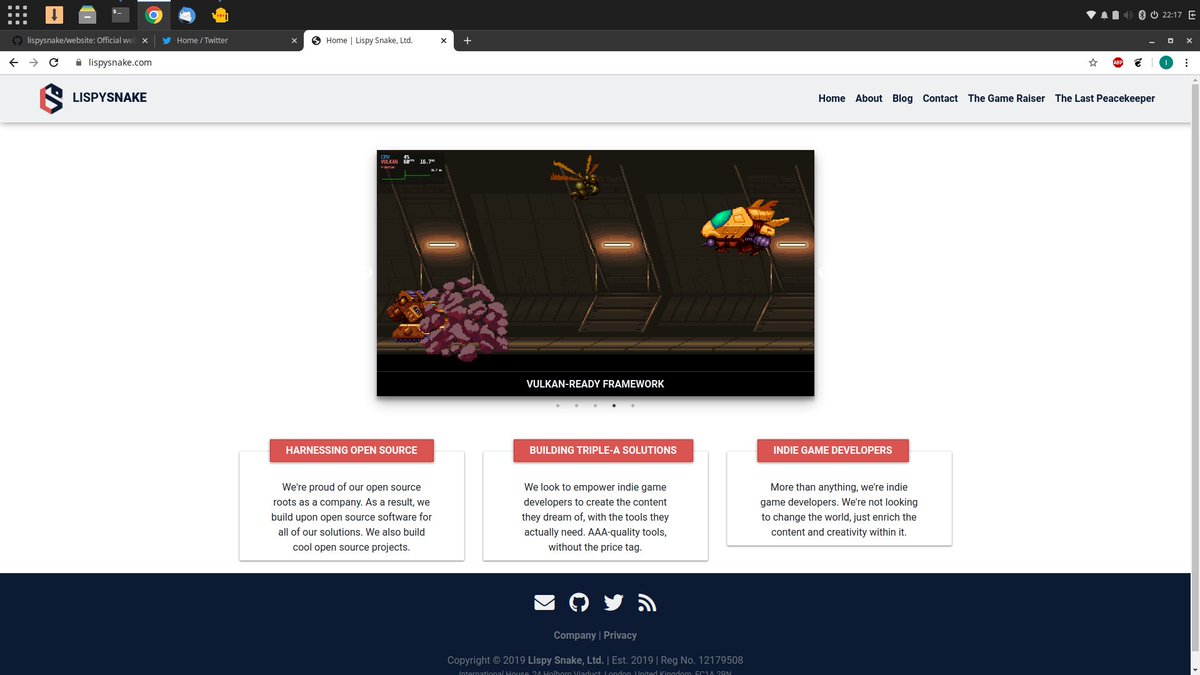Open the RSS feed icon in the footer

(647, 602)
